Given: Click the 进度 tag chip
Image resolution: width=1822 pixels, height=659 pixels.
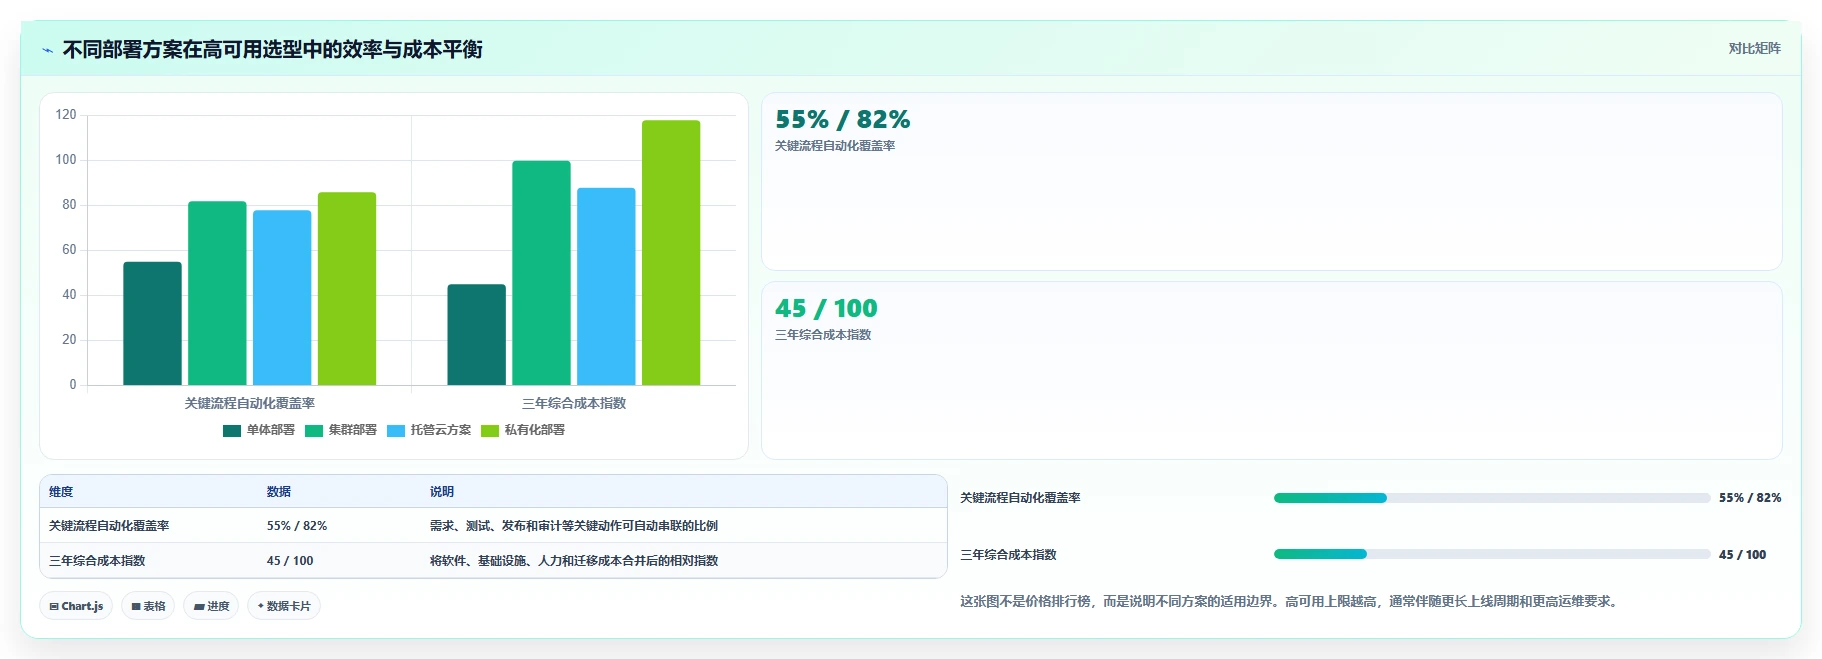Looking at the screenshot, I should pyautogui.click(x=211, y=606).
